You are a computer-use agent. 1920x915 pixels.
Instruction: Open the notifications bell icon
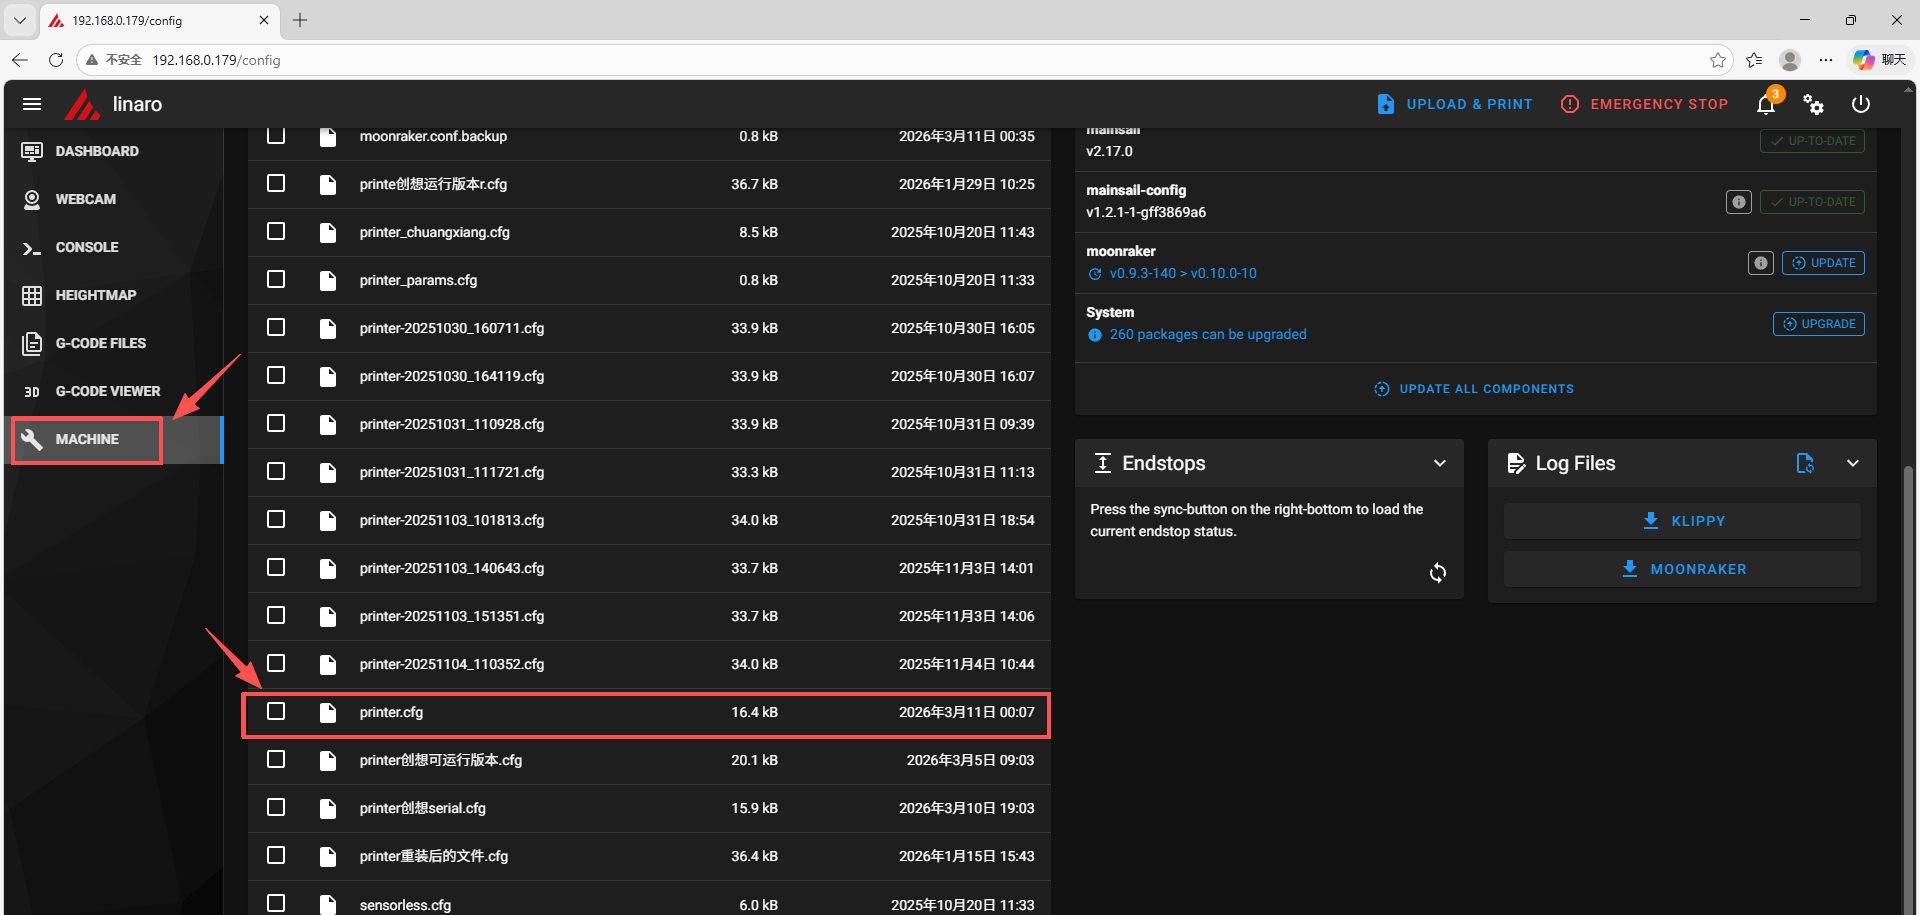(1766, 105)
